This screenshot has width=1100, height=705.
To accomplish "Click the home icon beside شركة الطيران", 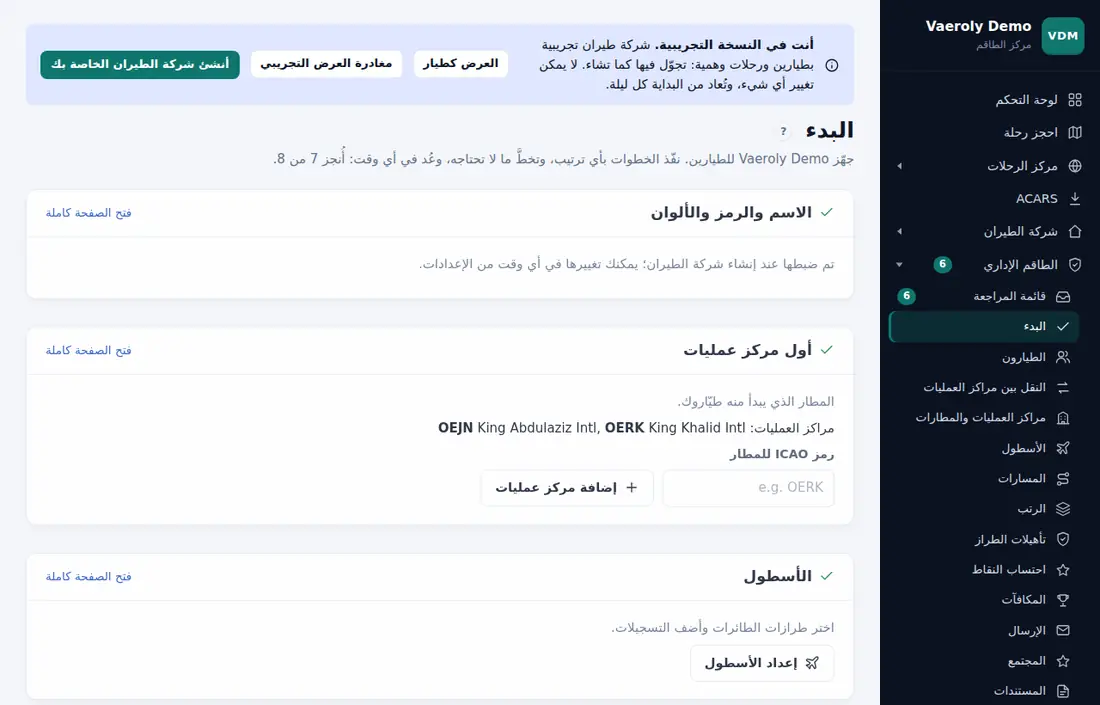I will [1075, 231].
